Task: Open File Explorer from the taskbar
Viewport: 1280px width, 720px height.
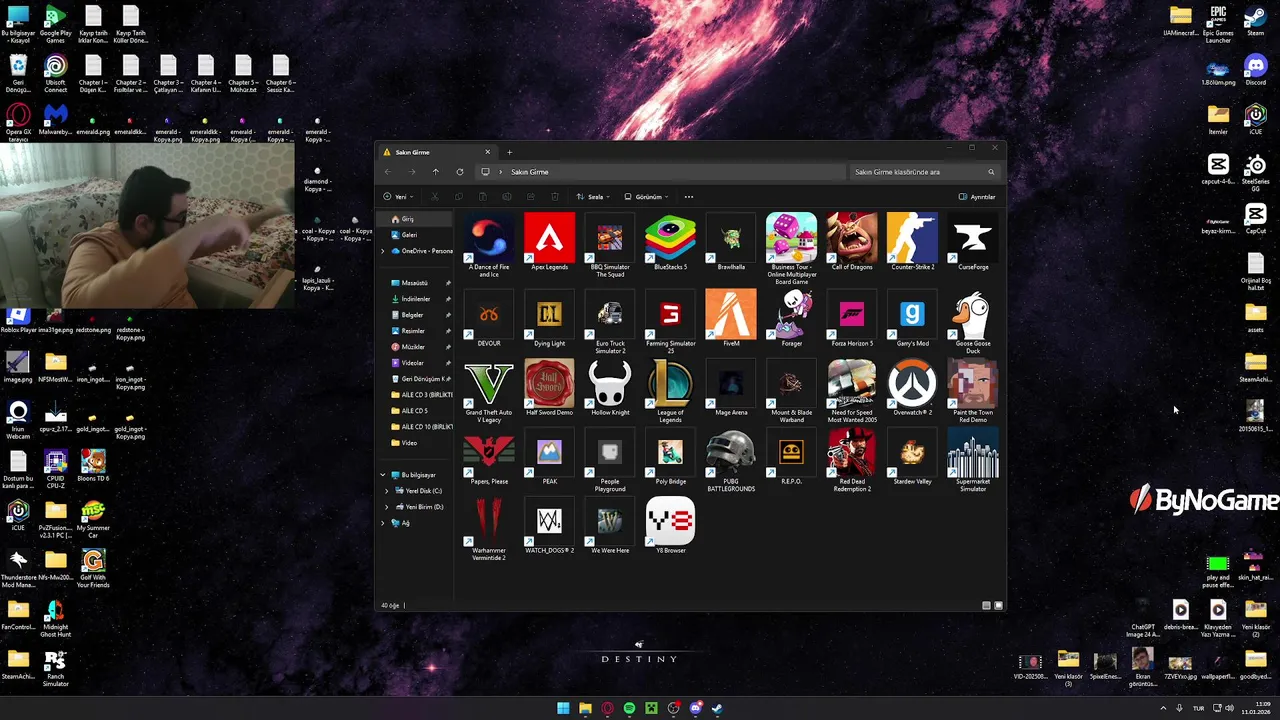Action: pos(585,708)
